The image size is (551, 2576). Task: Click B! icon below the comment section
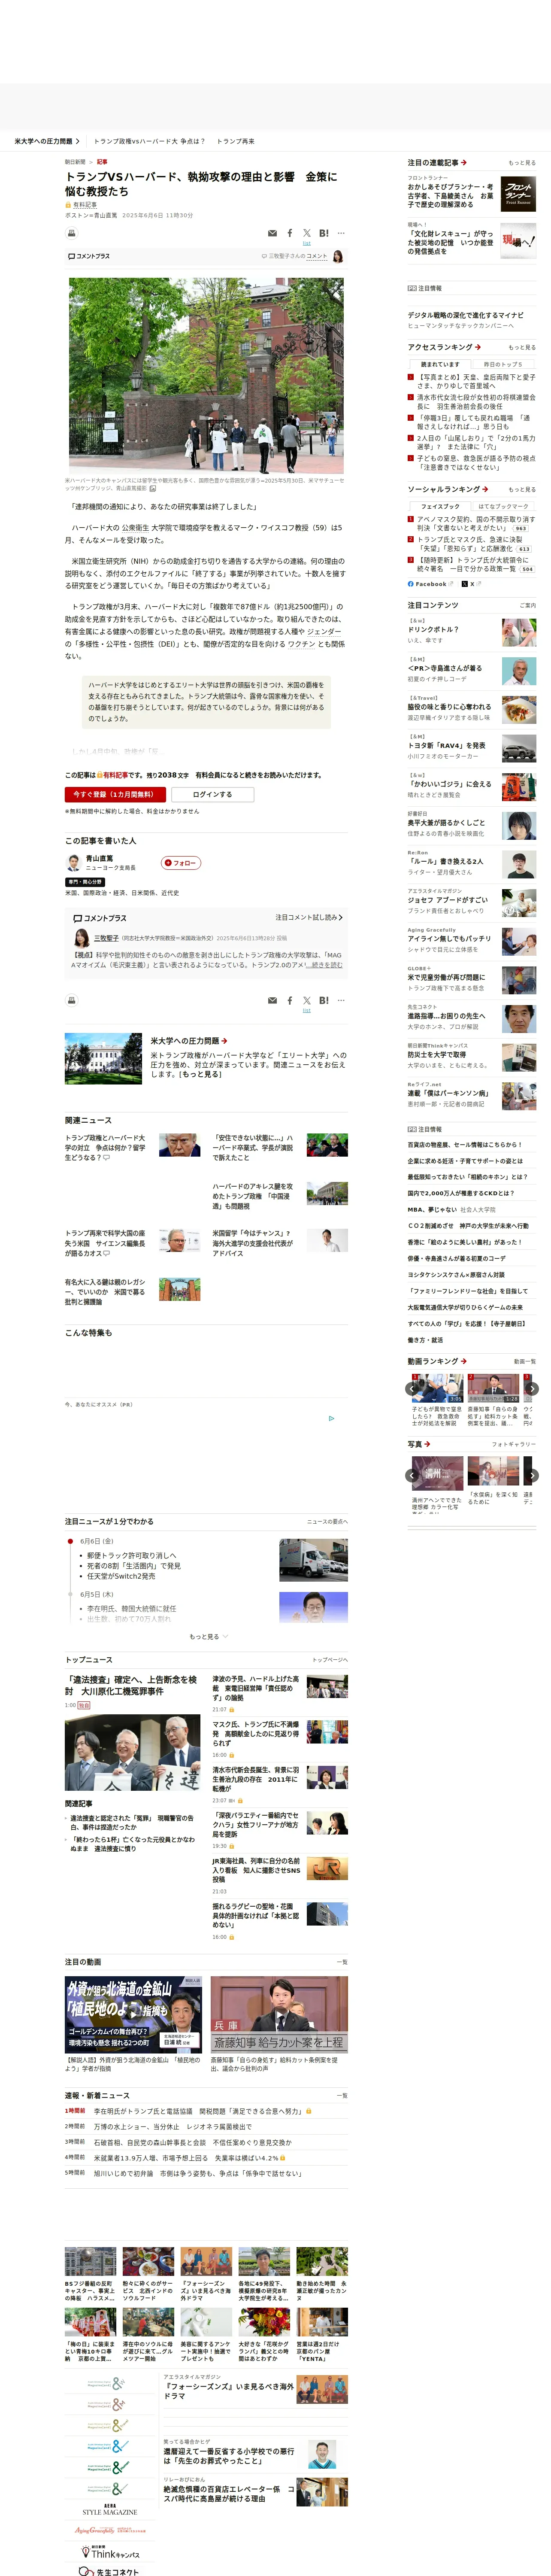click(324, 1000)
